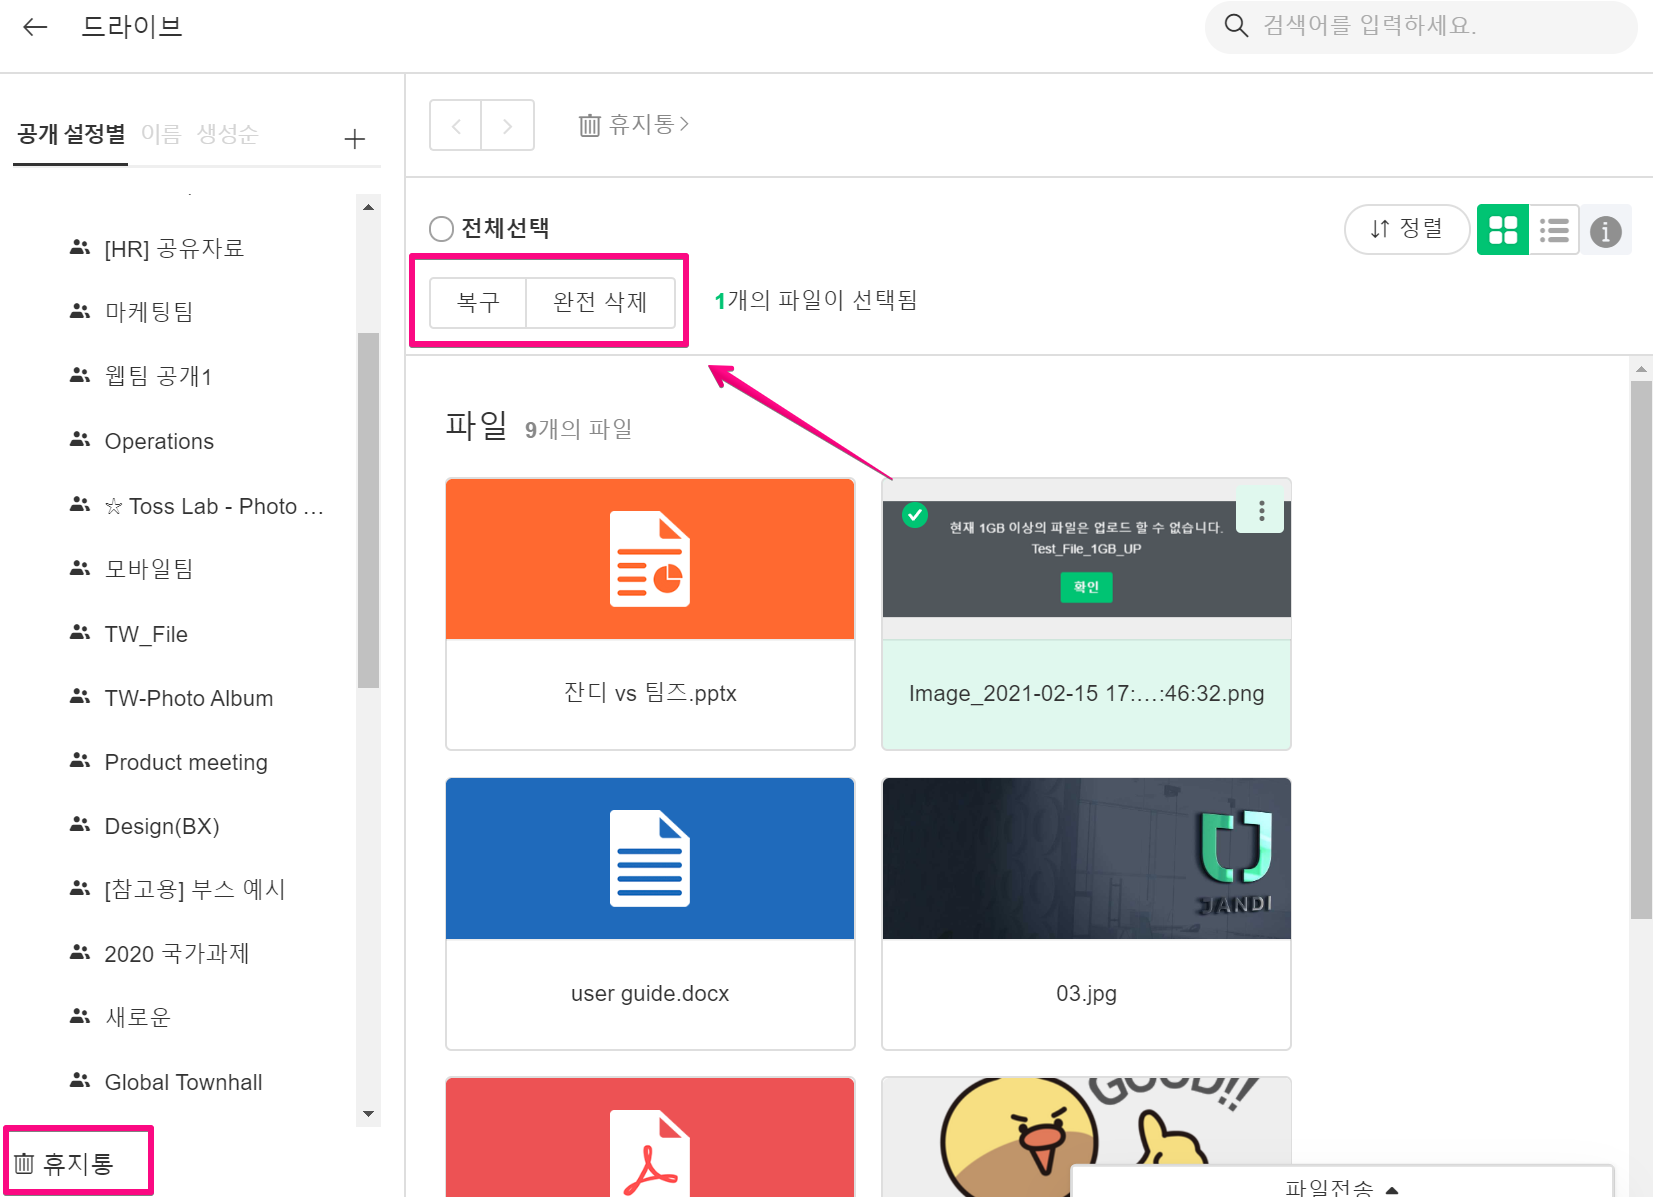Switch to list view
This screenshot has height=1199, width=1653.
point(1554,230)
